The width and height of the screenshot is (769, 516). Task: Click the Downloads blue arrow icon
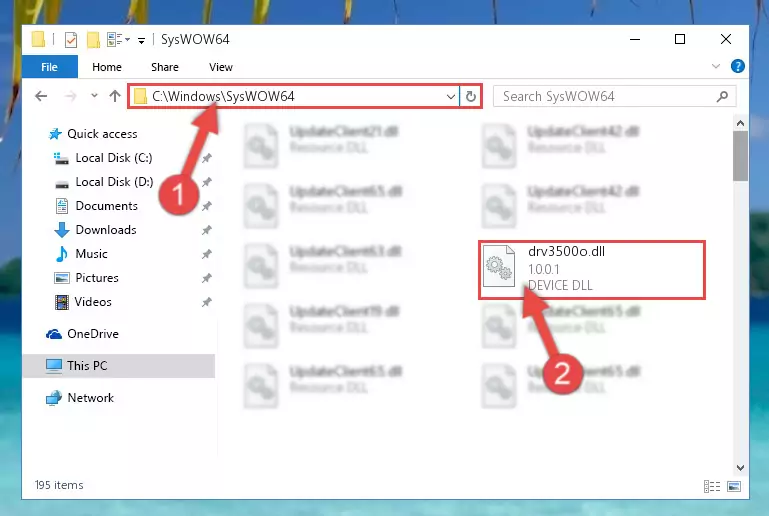[62, 230]
